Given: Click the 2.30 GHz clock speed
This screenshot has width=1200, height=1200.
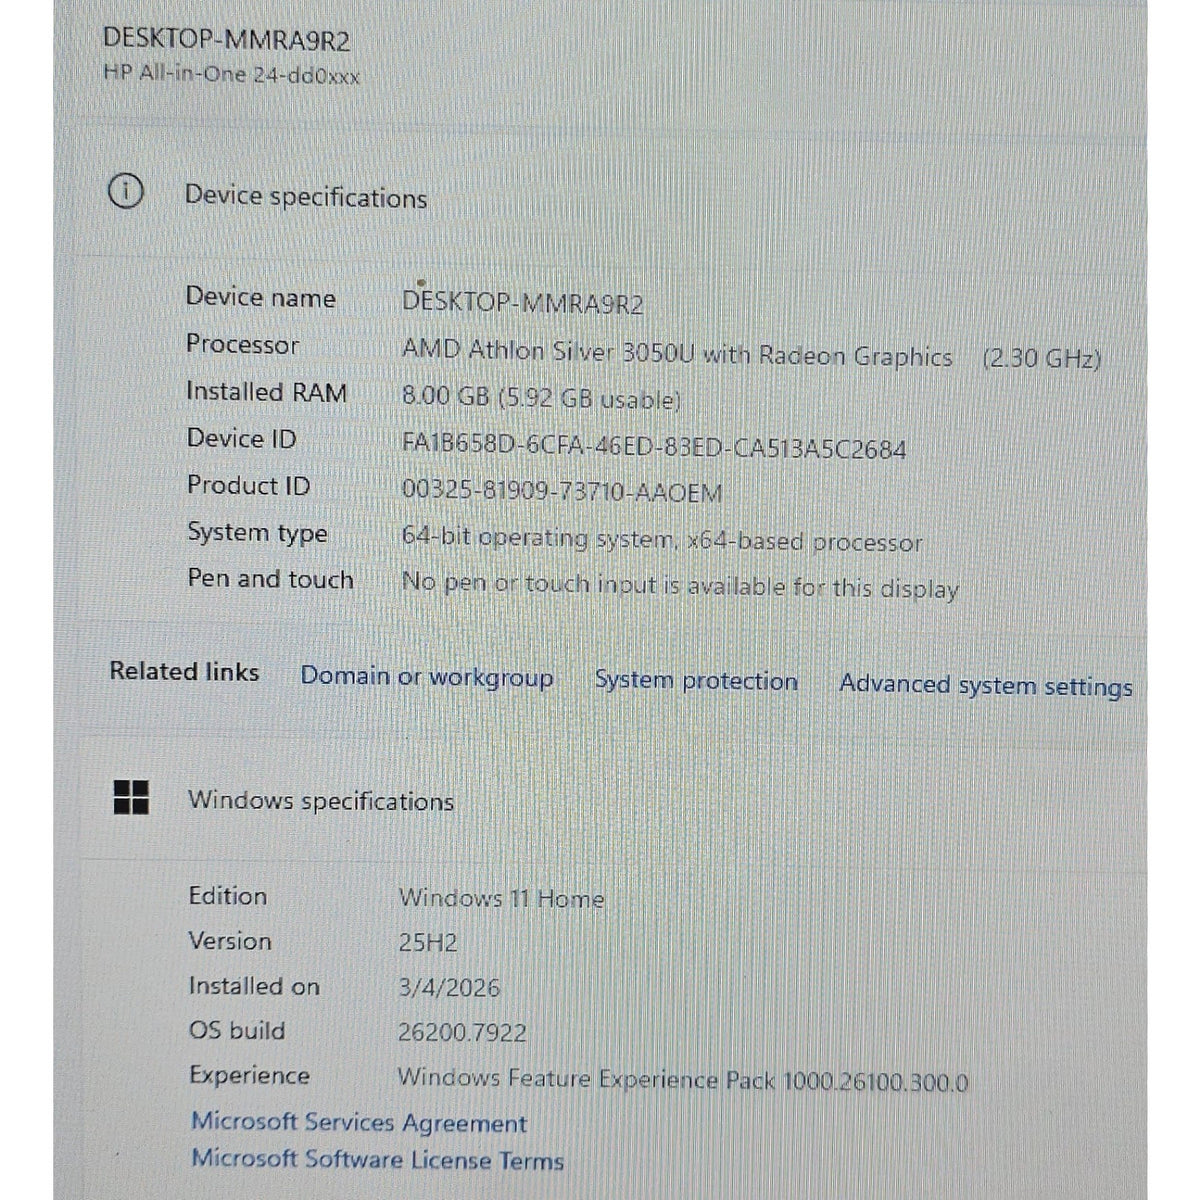Looking at the screenshot, I should (x=1041, y=358).
